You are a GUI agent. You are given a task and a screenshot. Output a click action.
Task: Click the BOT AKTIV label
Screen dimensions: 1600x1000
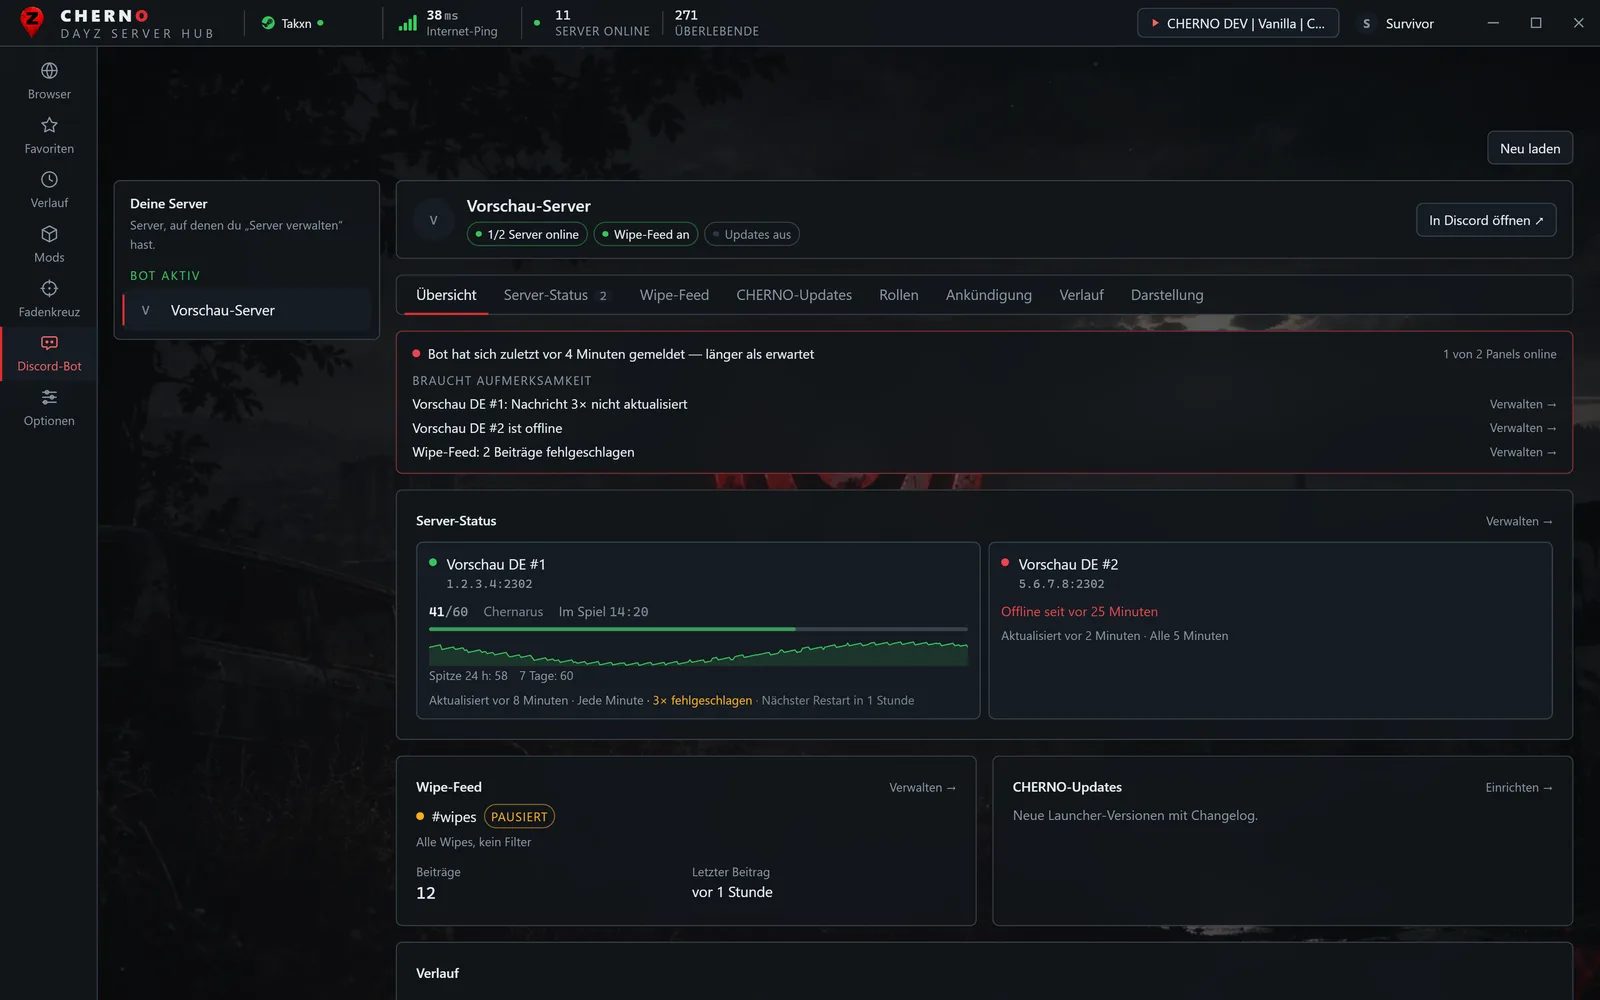pos(165,275)
